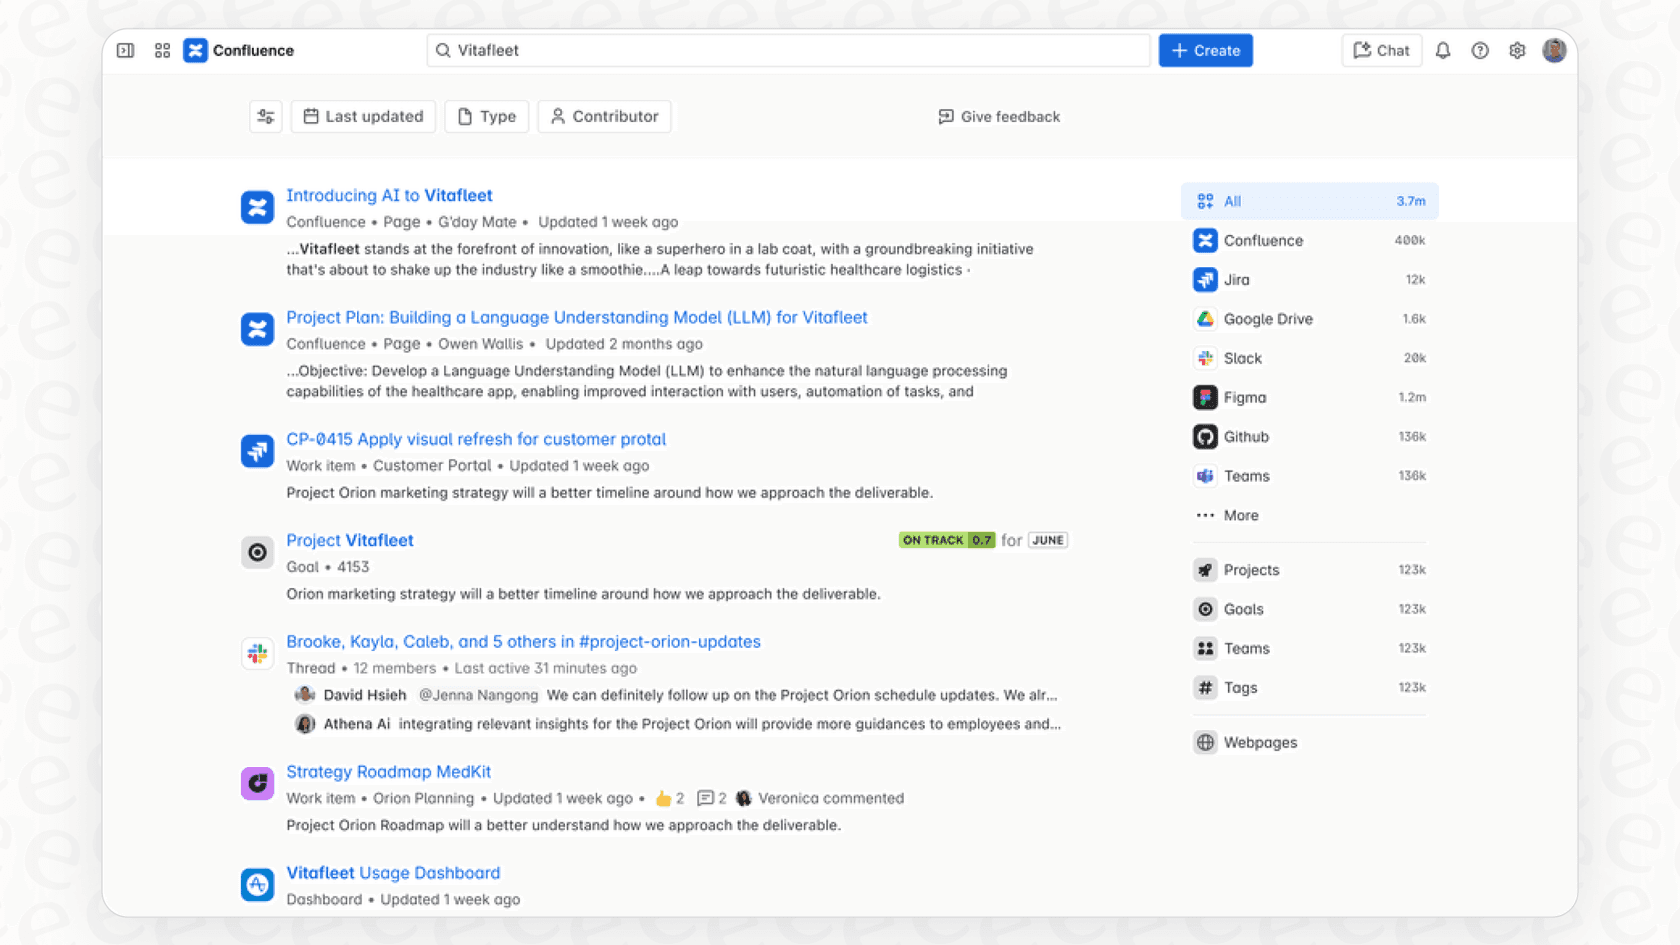This screenshot has width=1680, height=945.
Task: Click the Slack icon on the project-orion thread result
Action: 257,653
